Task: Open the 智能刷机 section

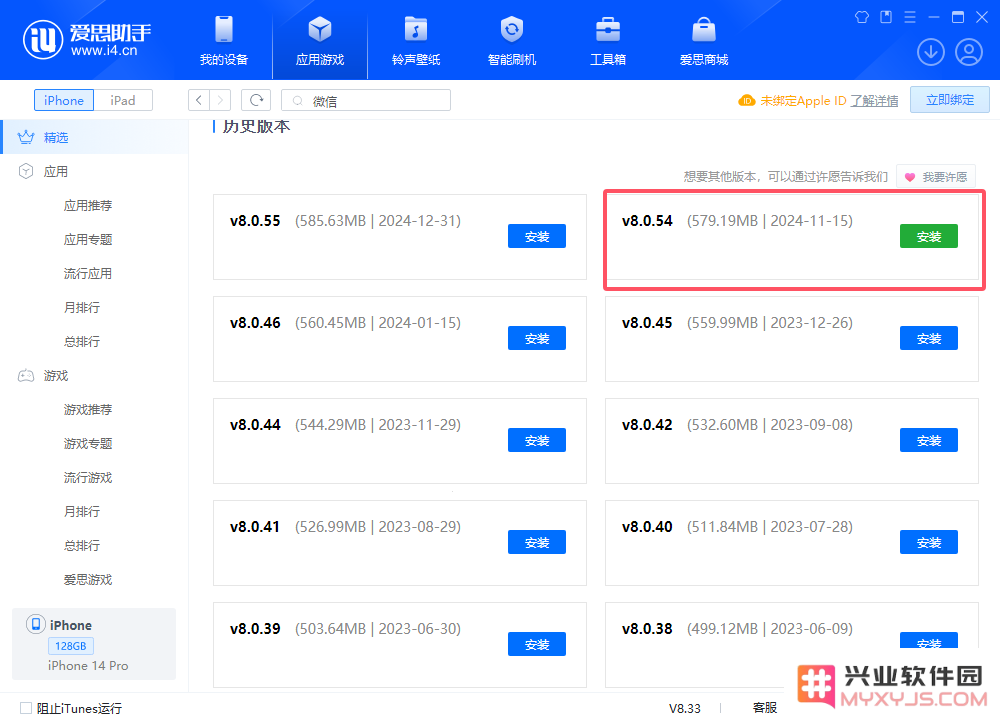Action: tap(511, 41)
